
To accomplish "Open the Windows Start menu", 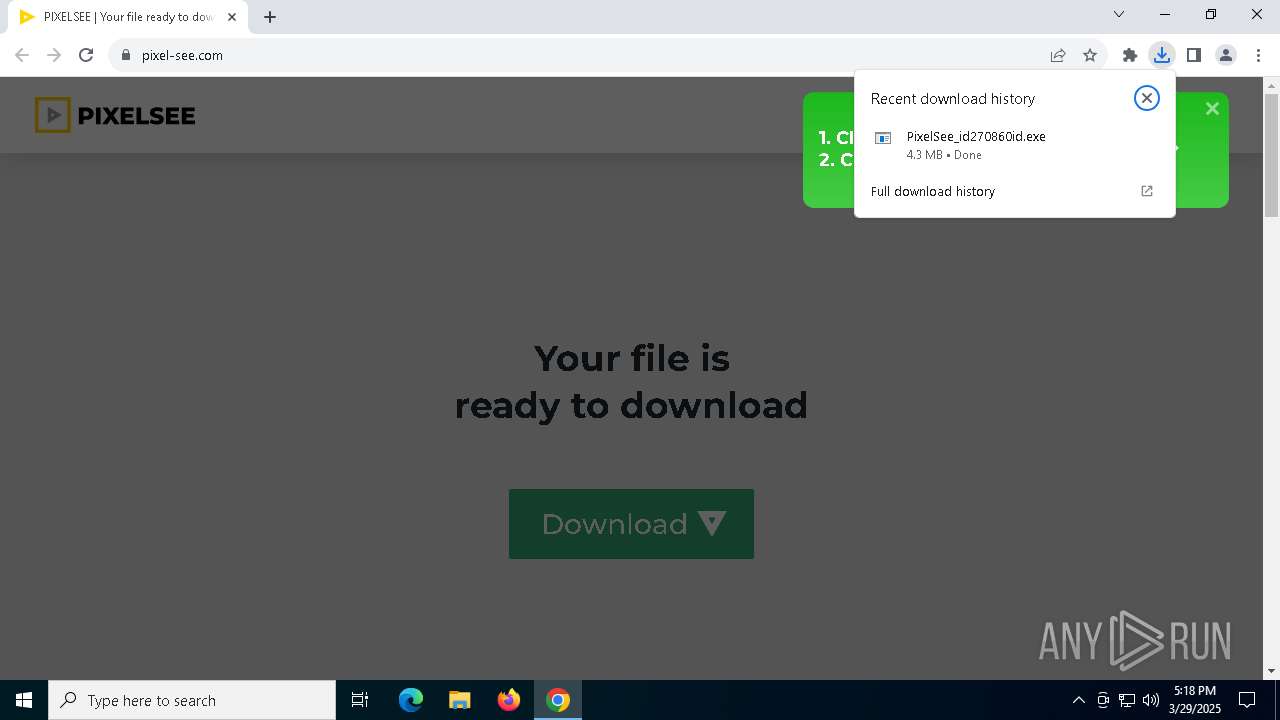I will 24,700.
